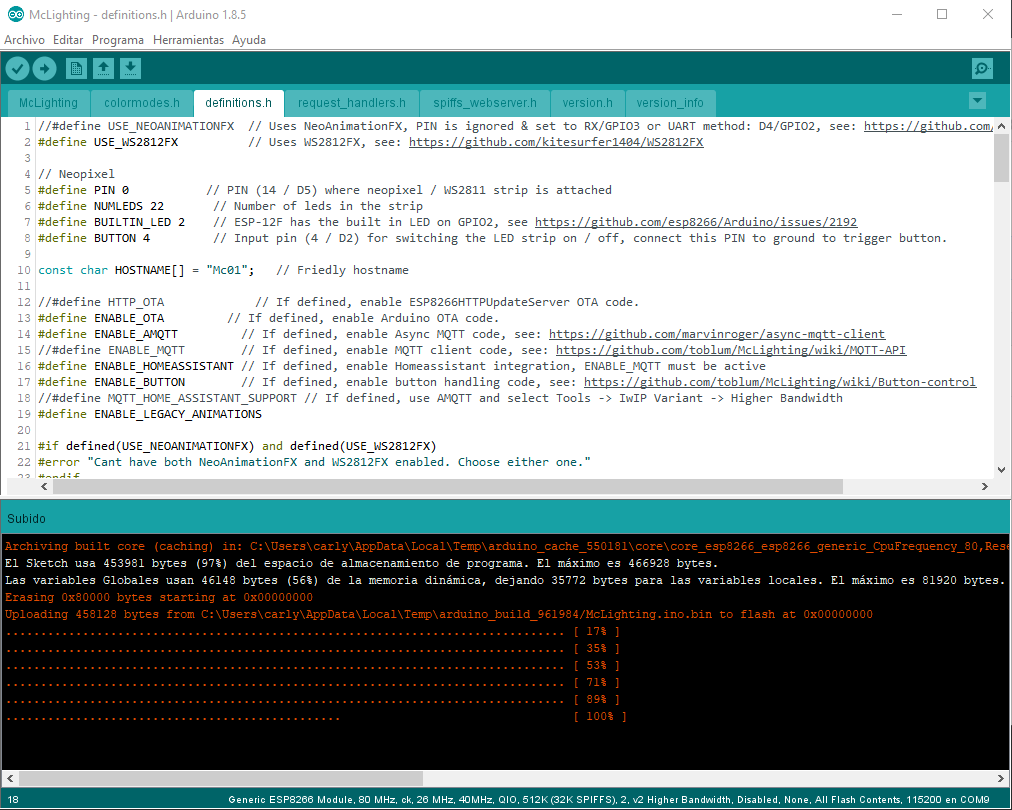Click the 'Uploading 458128 bytes' console line
The height and width of the screenshot is (810, 1012).
click(439, 614)
